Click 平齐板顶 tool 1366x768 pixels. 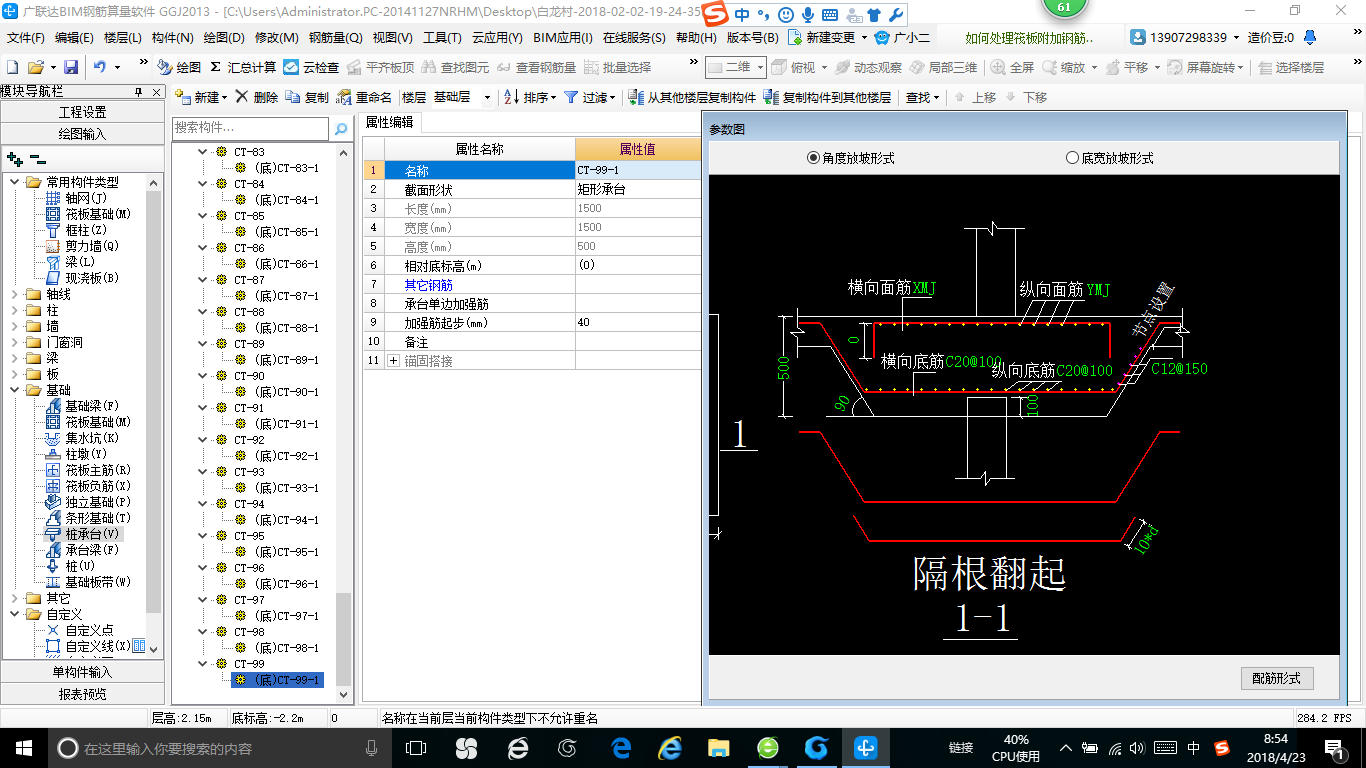(380, 67)
